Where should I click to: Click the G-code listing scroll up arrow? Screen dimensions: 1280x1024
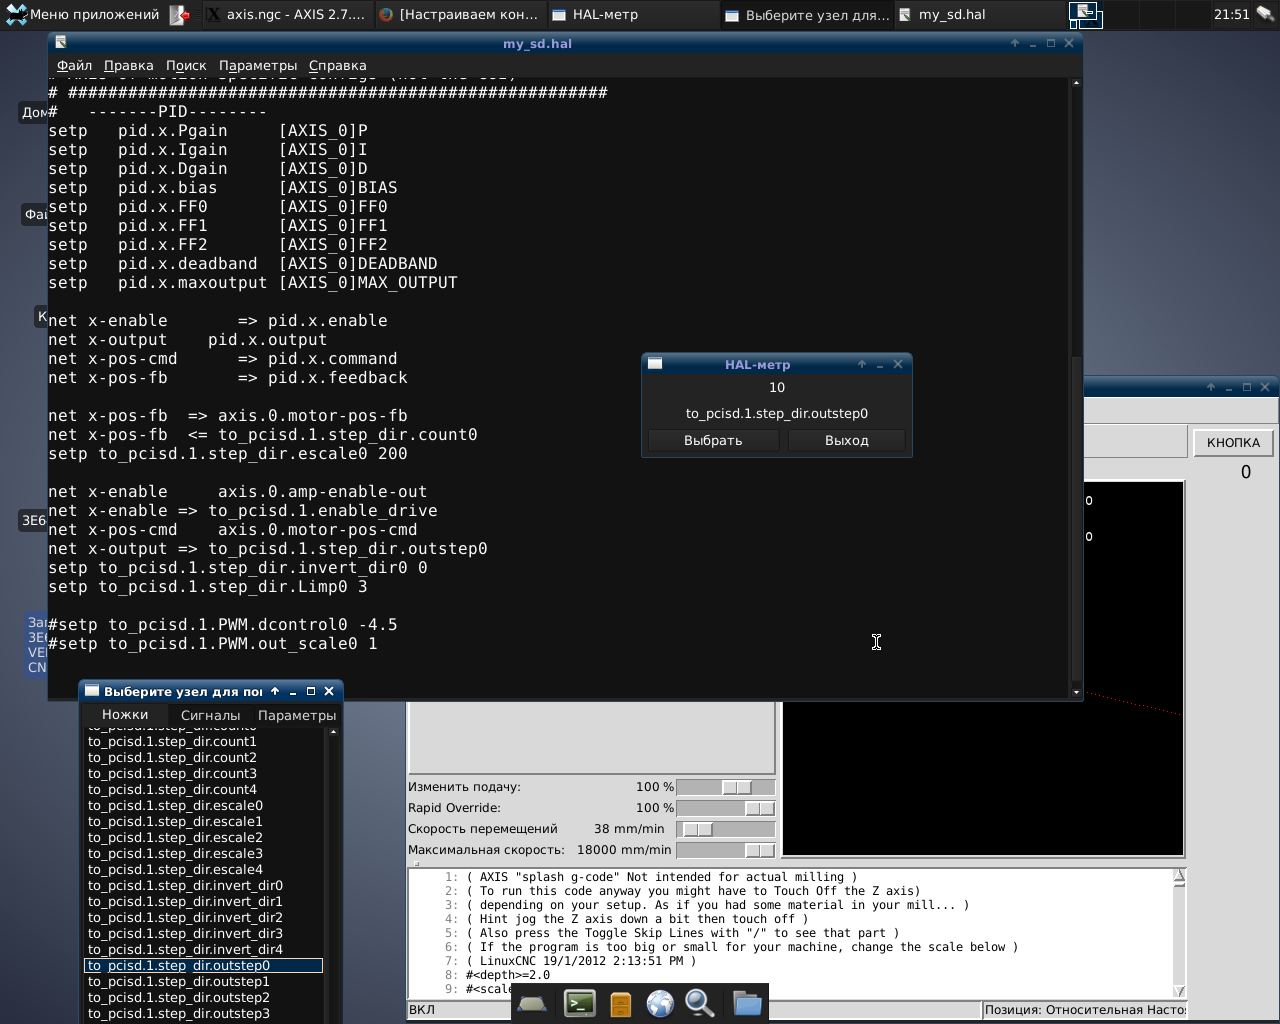coord(1179,877)
